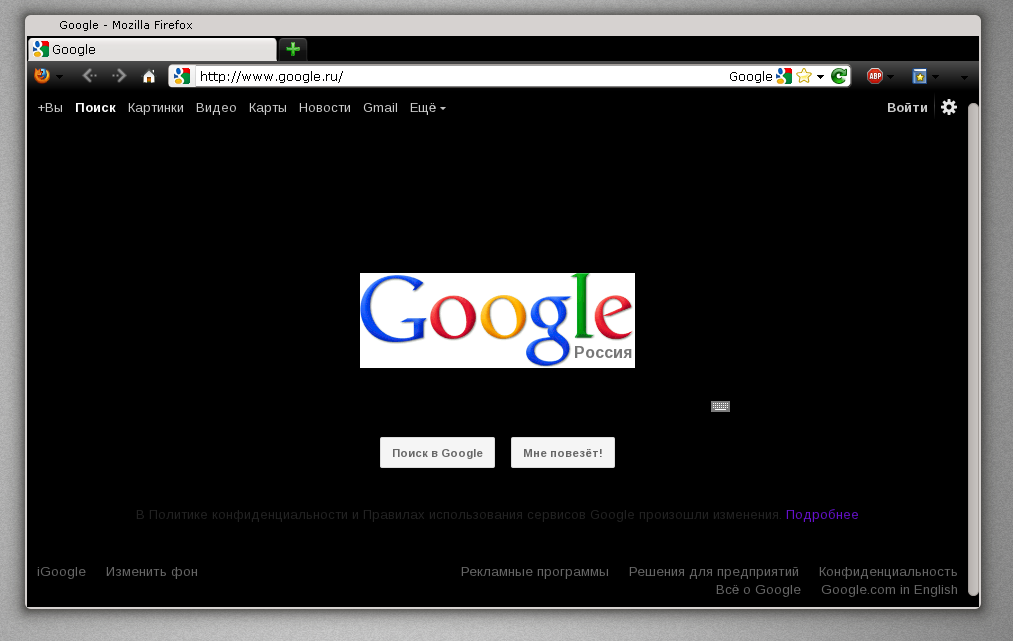
Task: Go forward using the right arrow button
Action: point(119,76)
